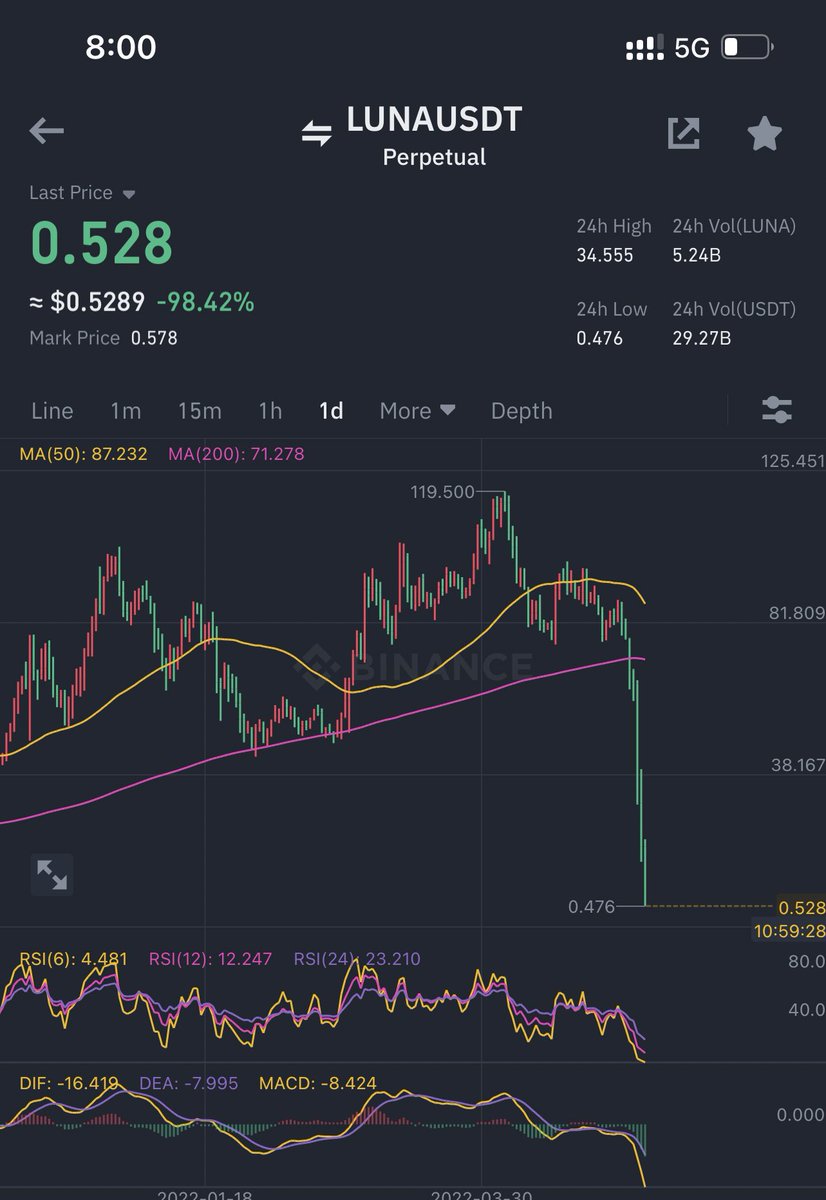Tap the RSI(6): 4.481 label

[73, 959]
